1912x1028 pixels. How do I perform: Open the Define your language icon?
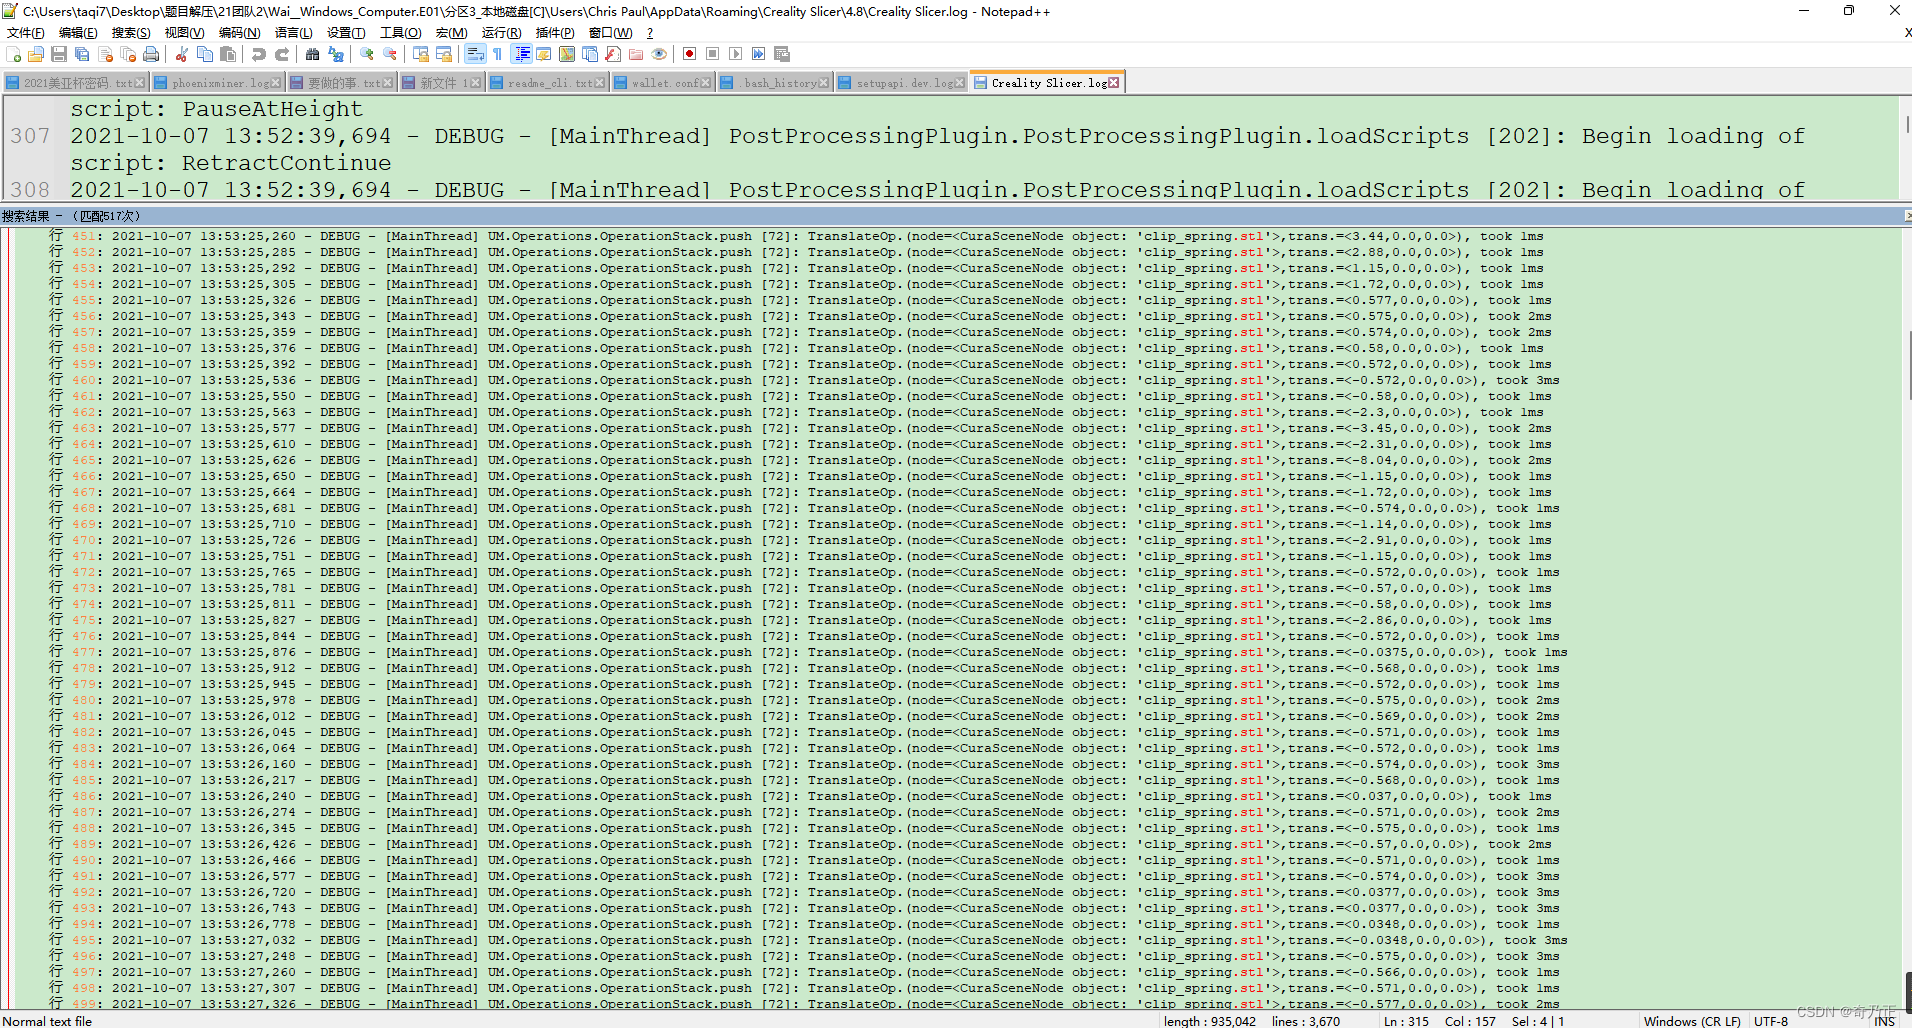pyautogui.click(x=544, y=54)
